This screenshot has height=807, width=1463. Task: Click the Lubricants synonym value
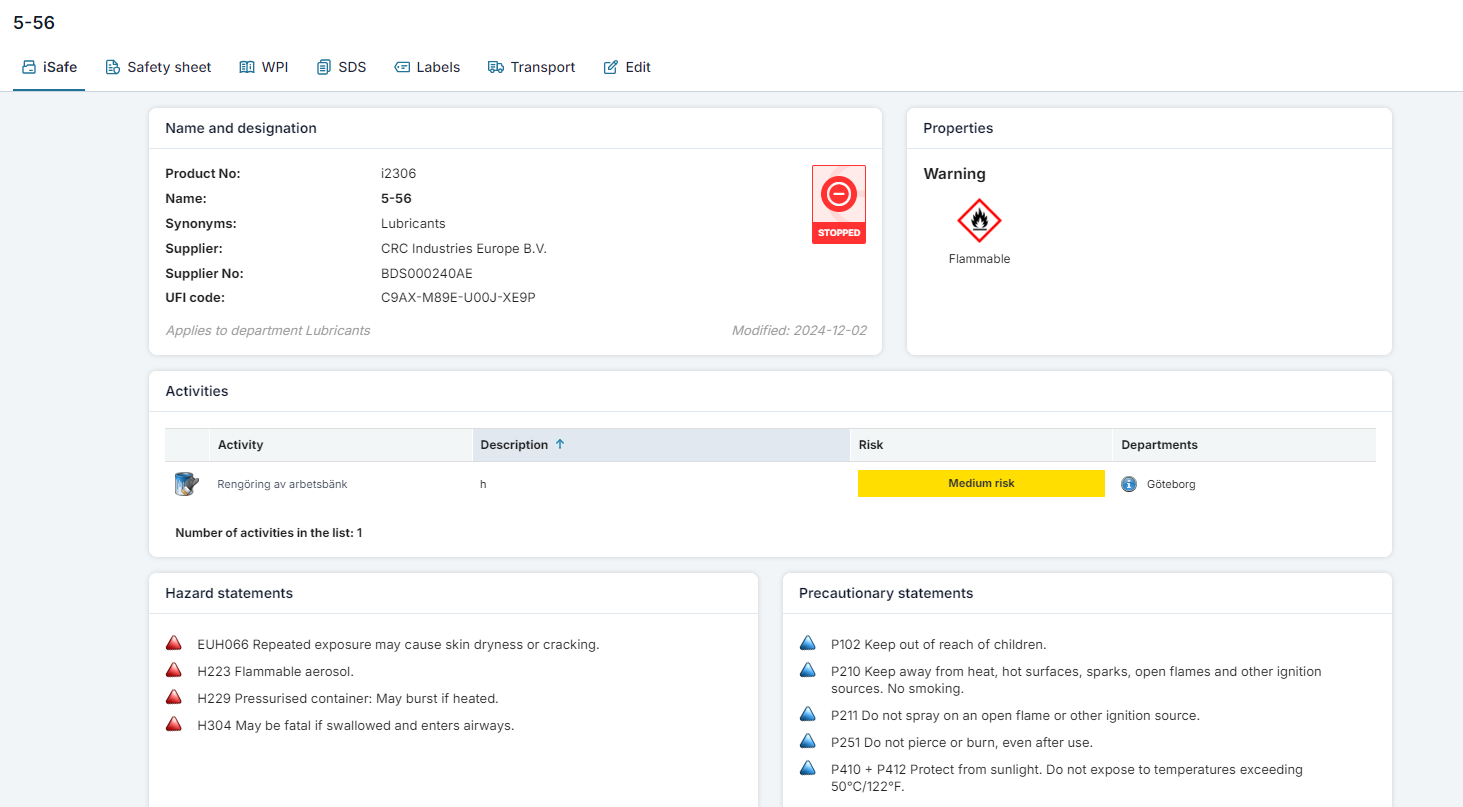pyautogui.click(x=413, y=223)
